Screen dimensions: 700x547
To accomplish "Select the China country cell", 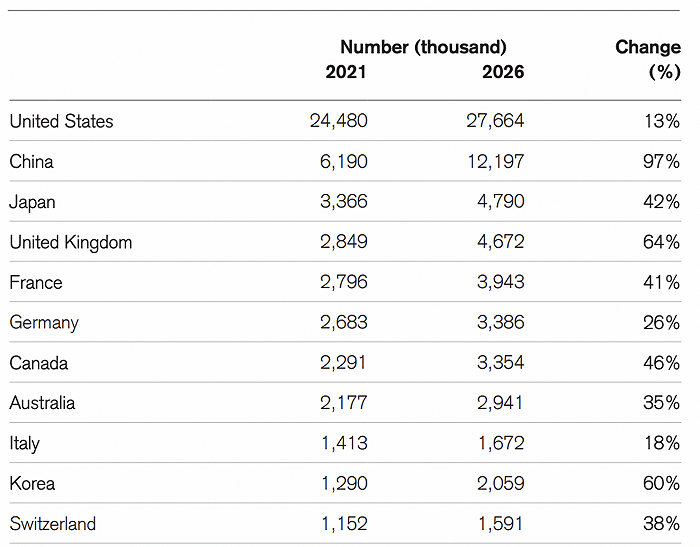I will 31,162.
